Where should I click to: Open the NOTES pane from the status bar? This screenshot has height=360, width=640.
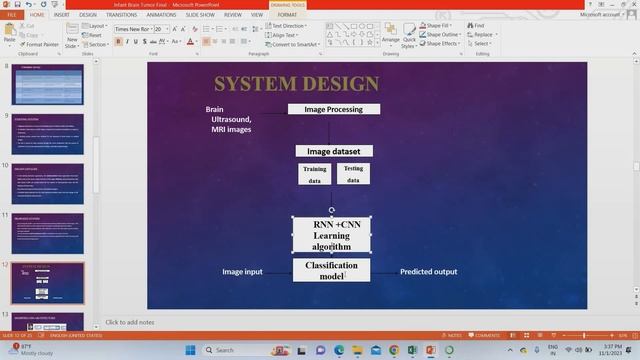point(451,336)
